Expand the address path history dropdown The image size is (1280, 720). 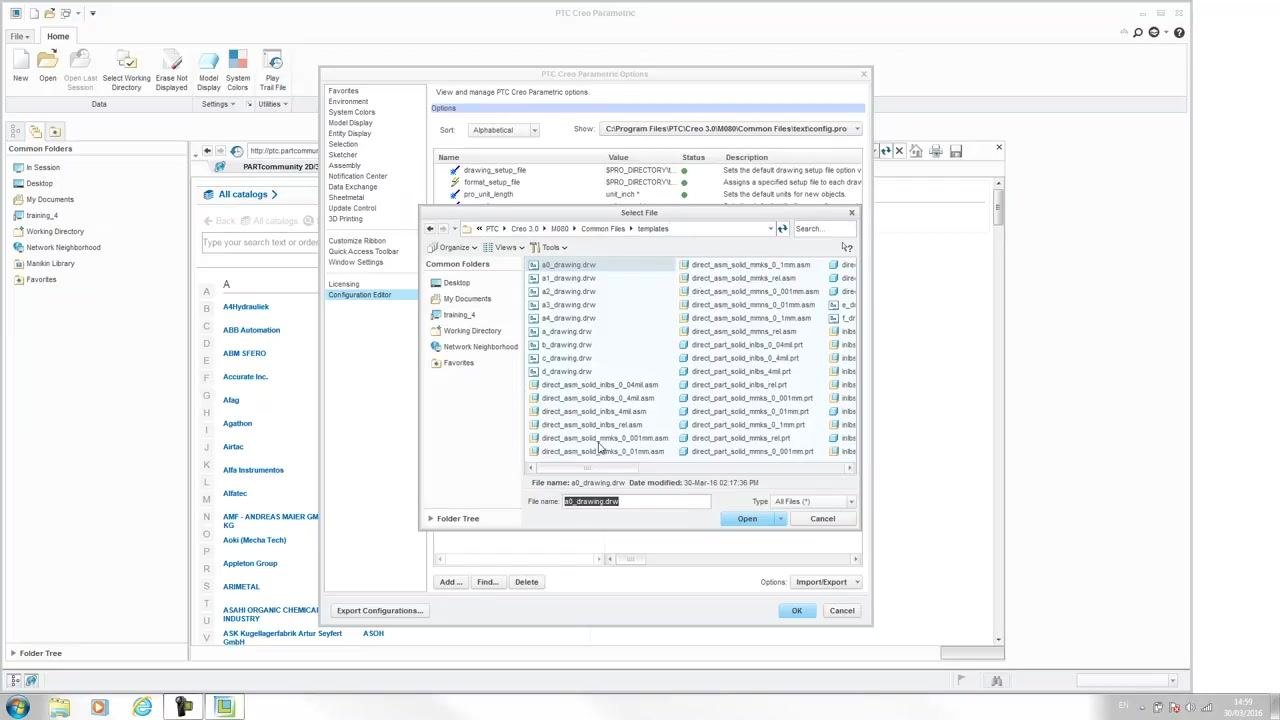click(770, 229)
